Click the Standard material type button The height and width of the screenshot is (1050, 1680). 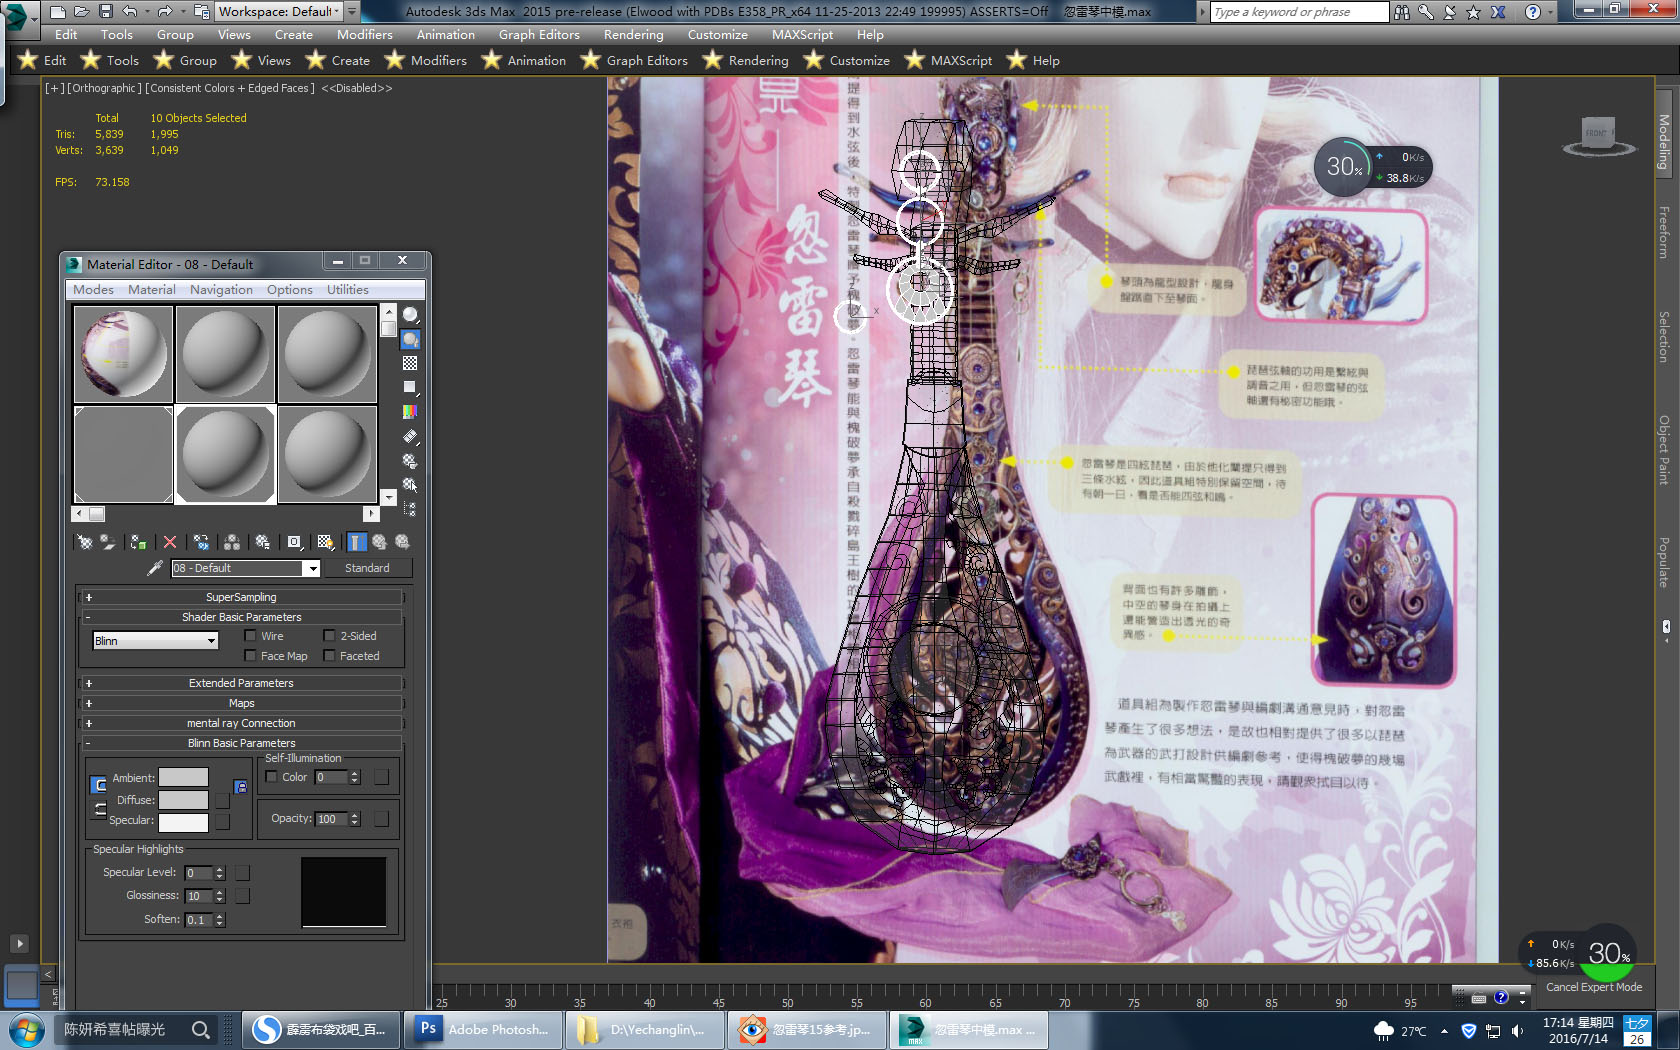tap(367, 568)
